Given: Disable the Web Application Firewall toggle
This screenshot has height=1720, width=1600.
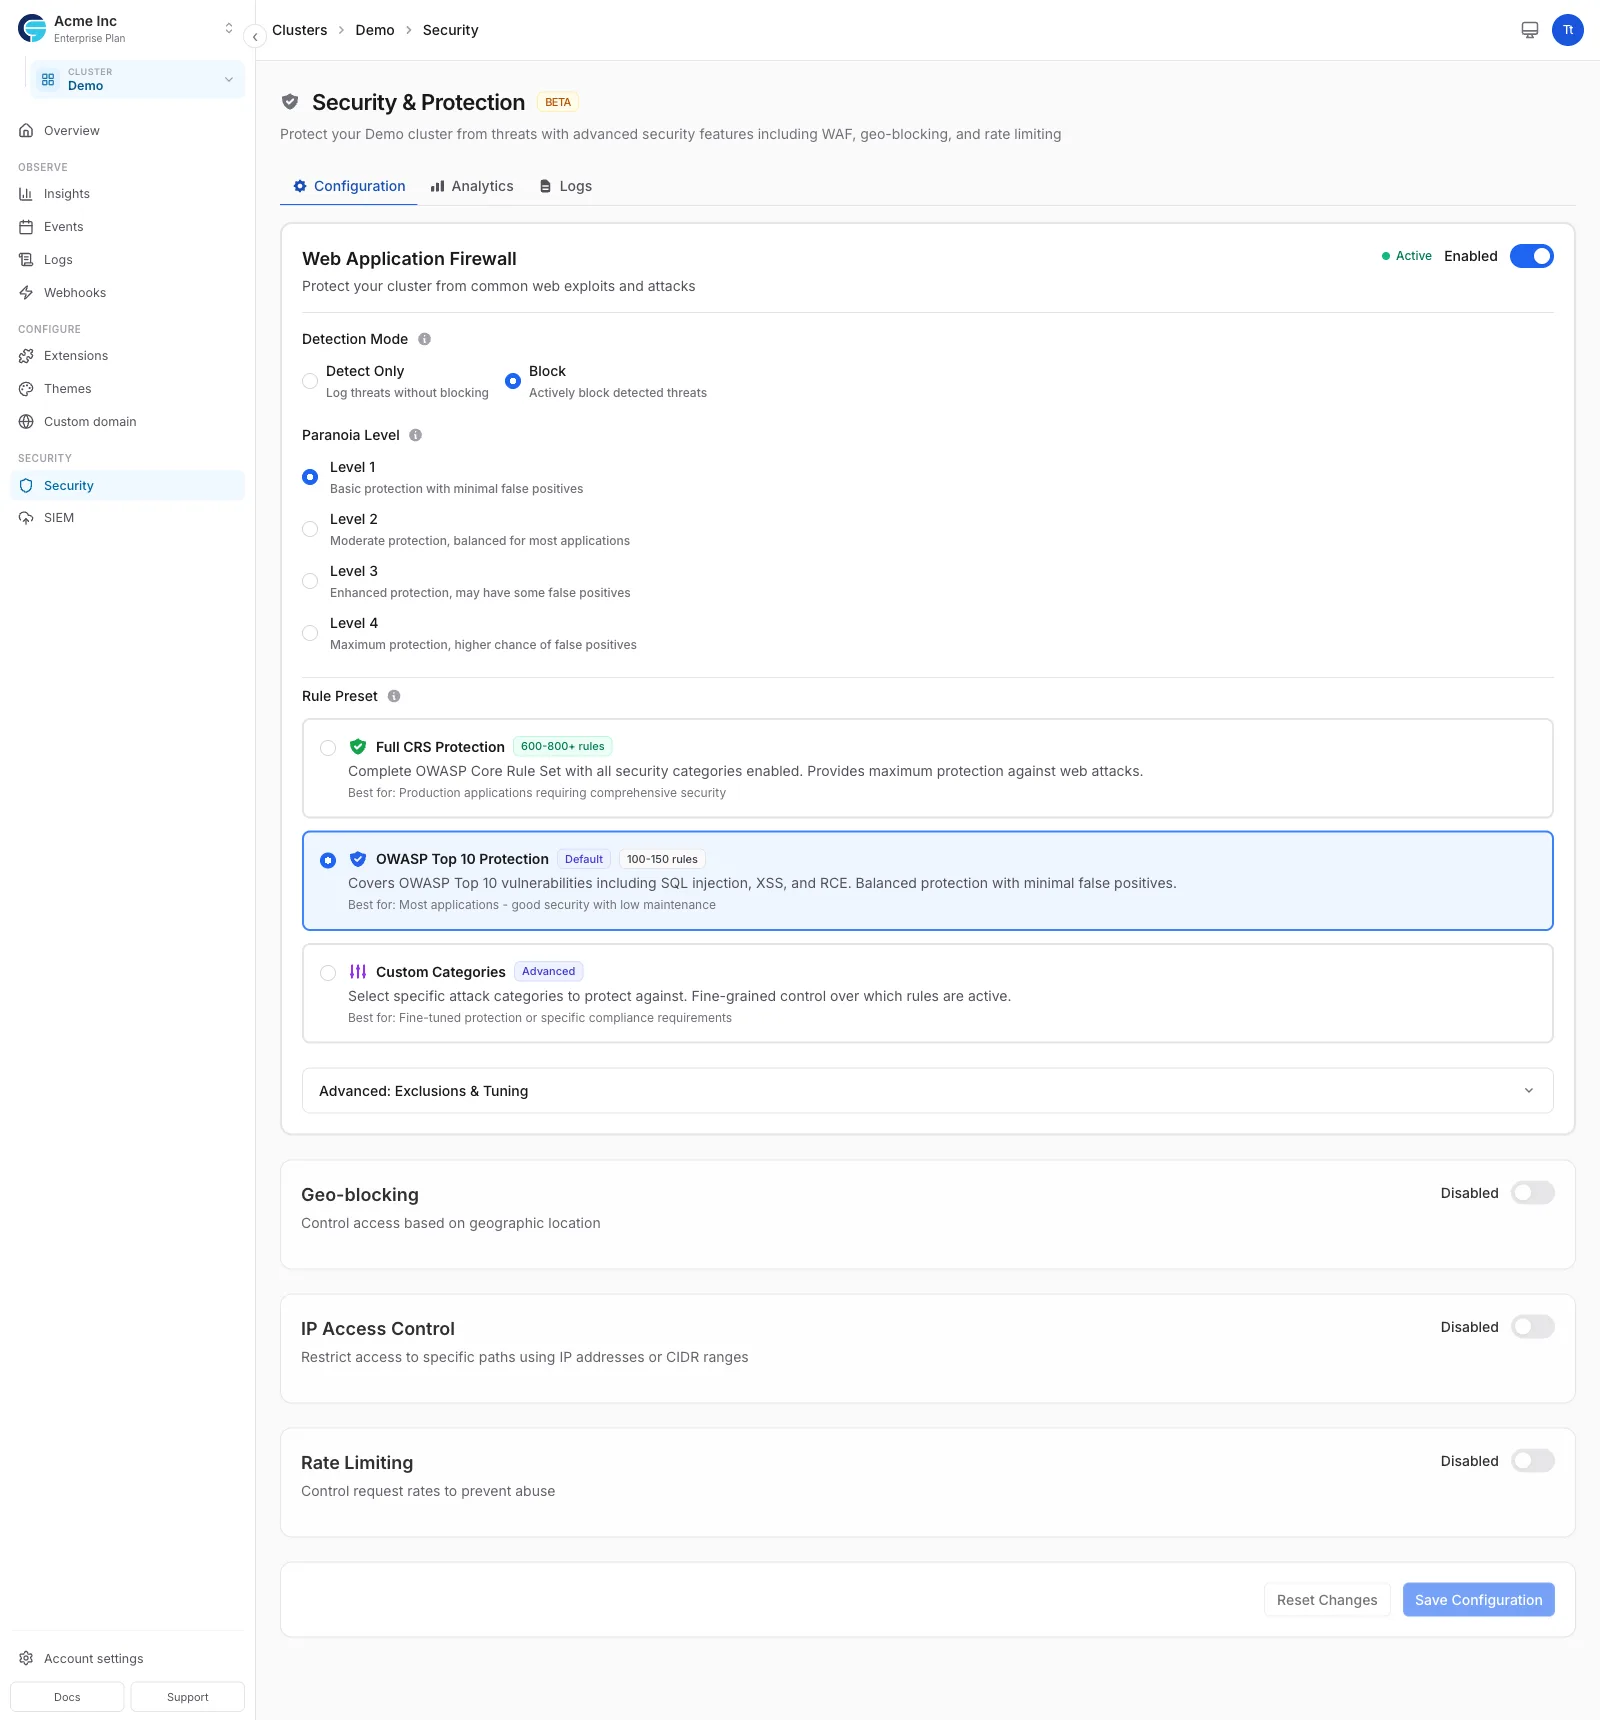Looking at the screenshot, I should (x=1532, y=256).
